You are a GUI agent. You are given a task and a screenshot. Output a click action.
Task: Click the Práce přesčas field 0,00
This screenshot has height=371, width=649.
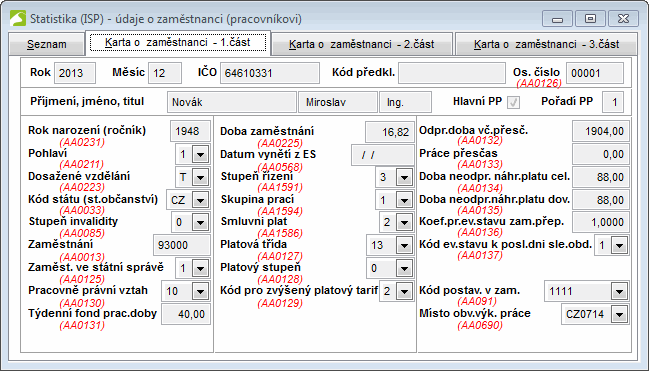tap(601, 154)
